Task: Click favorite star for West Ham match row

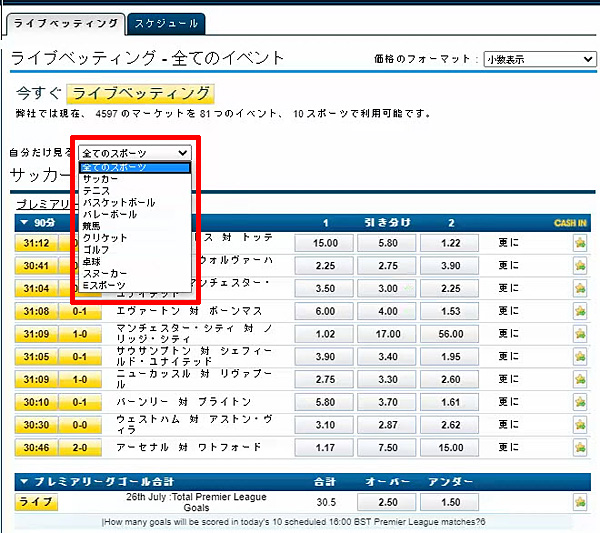Action: click(x=580, y=425)
